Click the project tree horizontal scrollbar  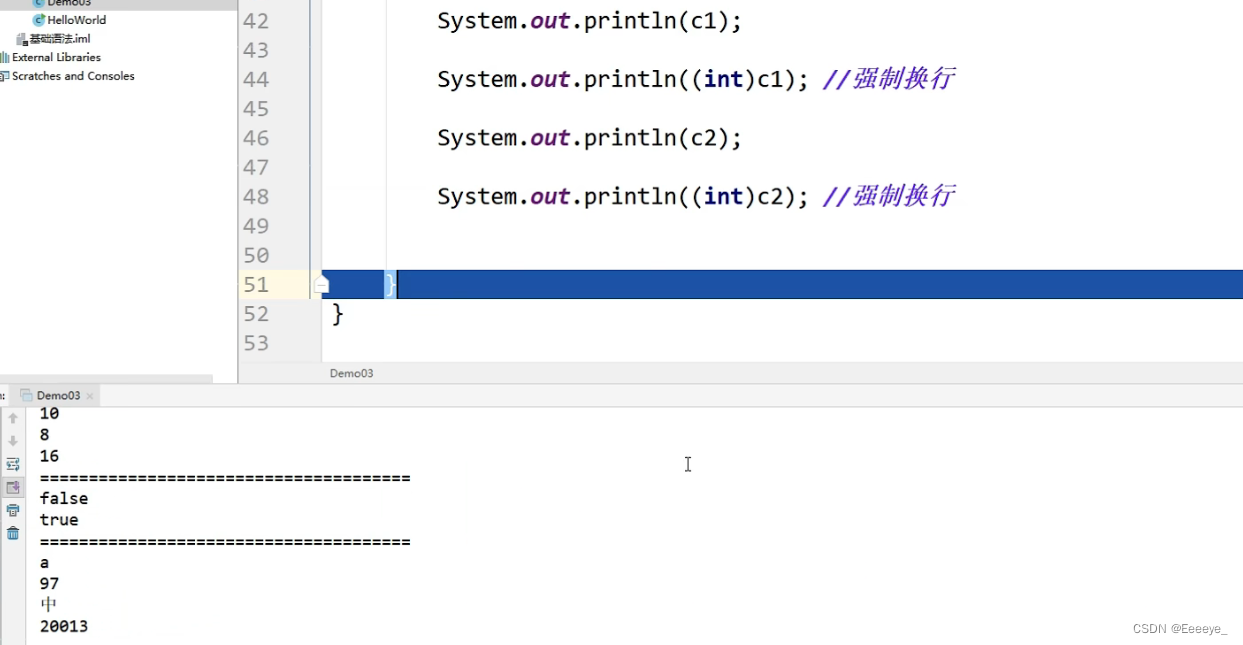click(x=106, y=379)
